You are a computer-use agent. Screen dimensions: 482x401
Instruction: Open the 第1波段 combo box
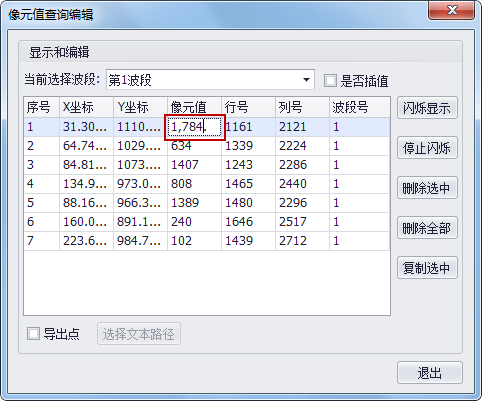click(210, 80)
